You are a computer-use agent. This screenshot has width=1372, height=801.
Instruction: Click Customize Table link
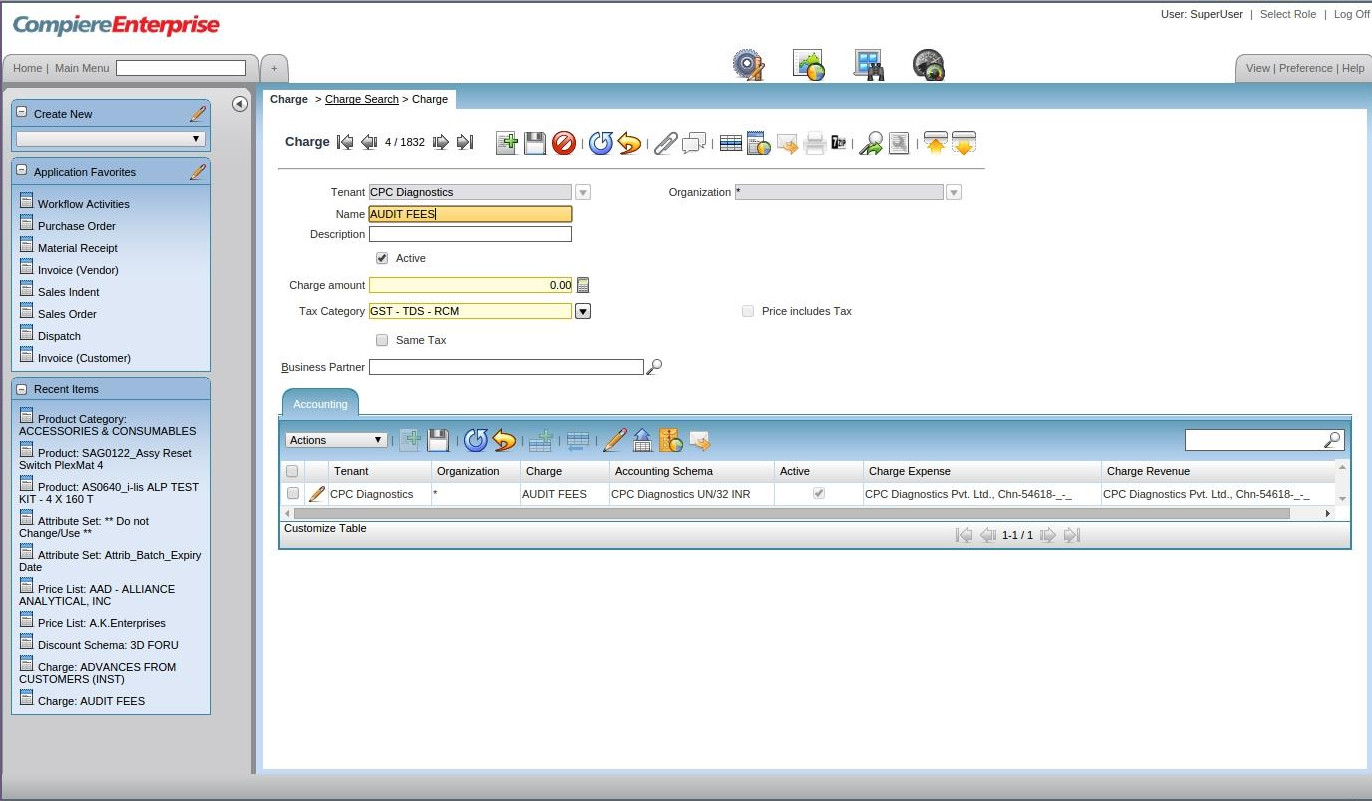tap(325, 528)
